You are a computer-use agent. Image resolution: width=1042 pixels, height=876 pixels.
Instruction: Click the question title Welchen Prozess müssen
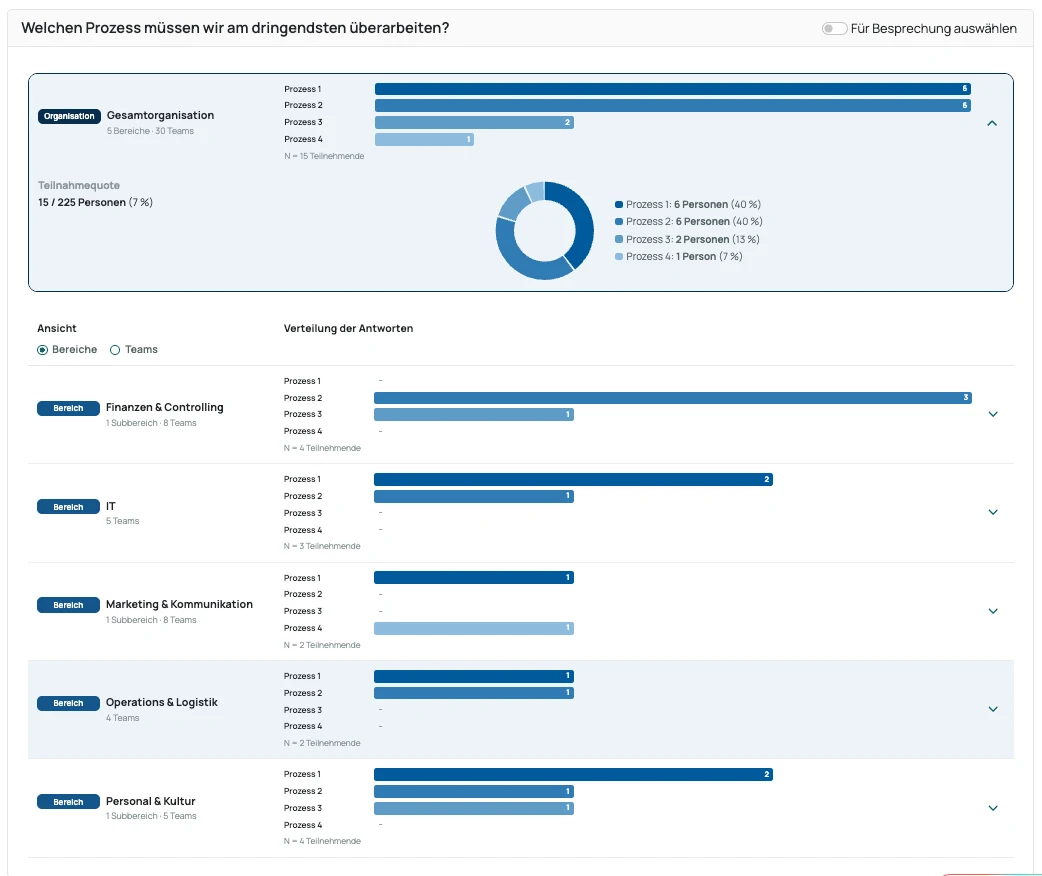[235, 29]
